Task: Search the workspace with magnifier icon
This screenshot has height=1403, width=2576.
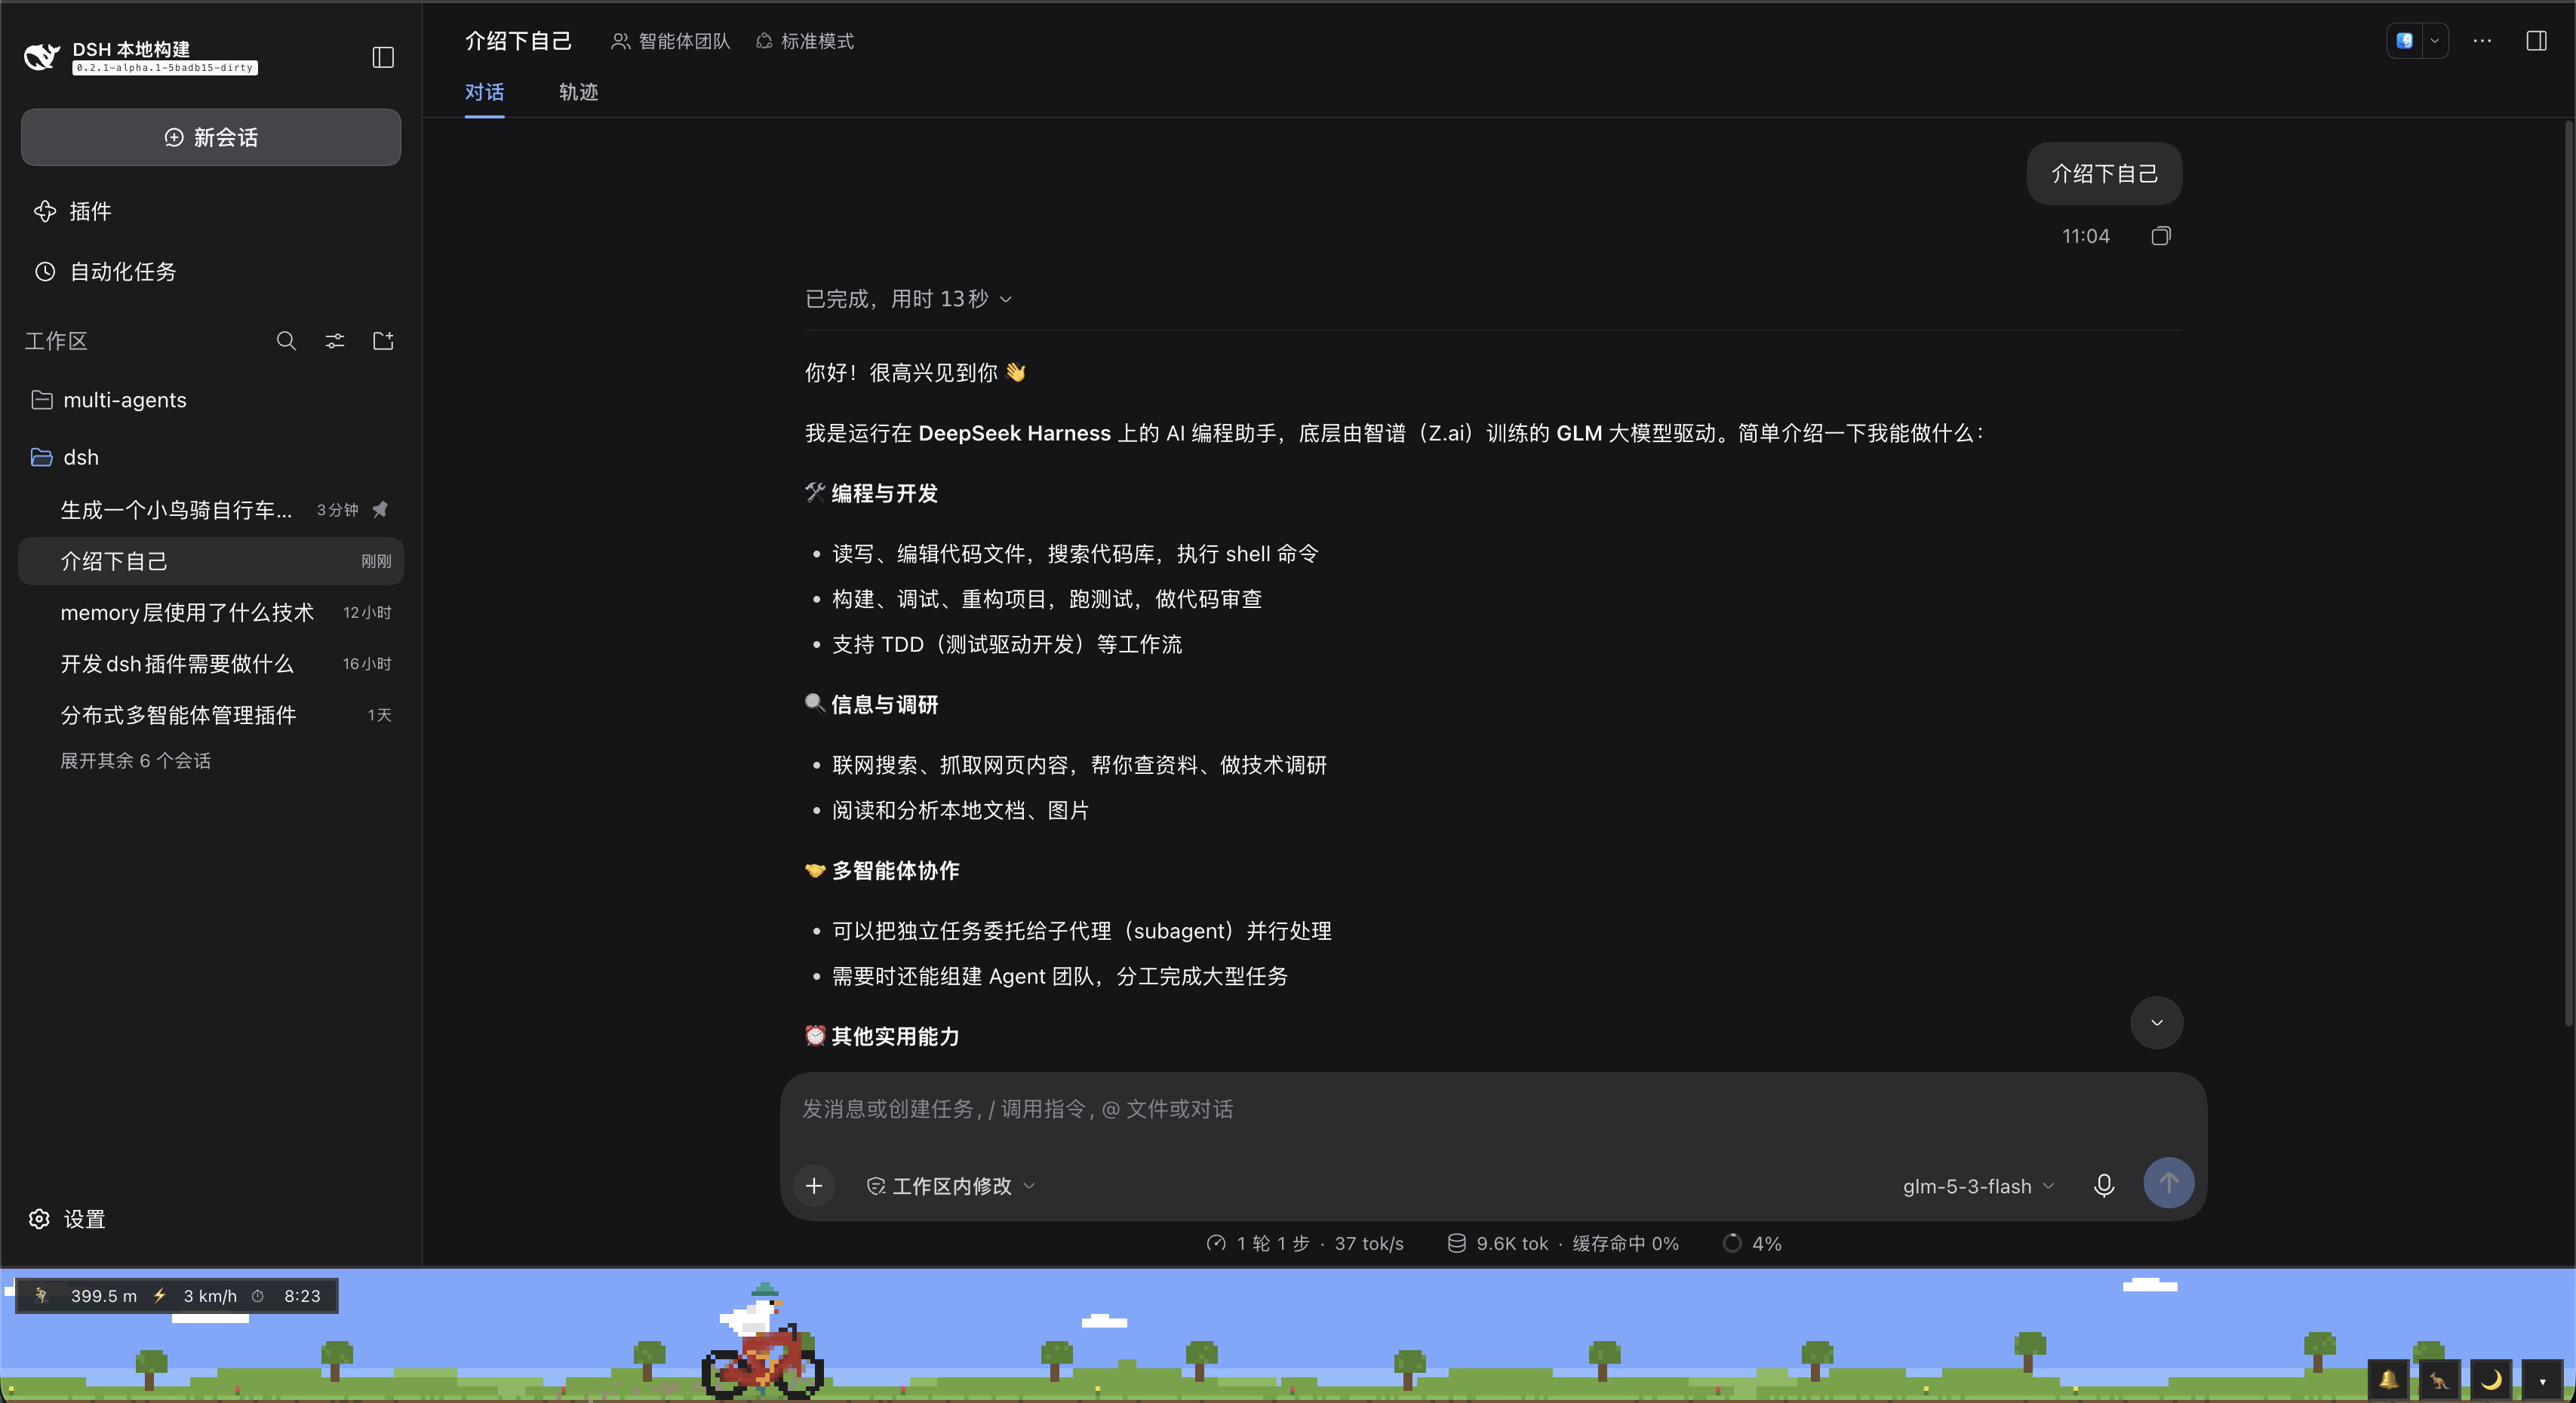Action: coord(286,341)
